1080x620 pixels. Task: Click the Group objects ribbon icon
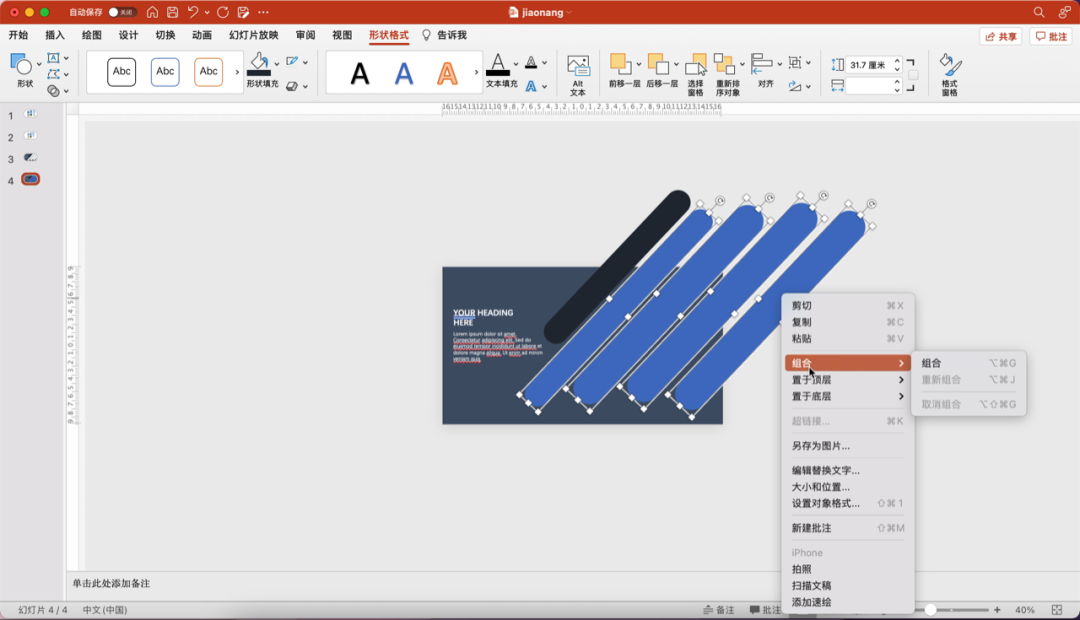(x=795, y=62)
